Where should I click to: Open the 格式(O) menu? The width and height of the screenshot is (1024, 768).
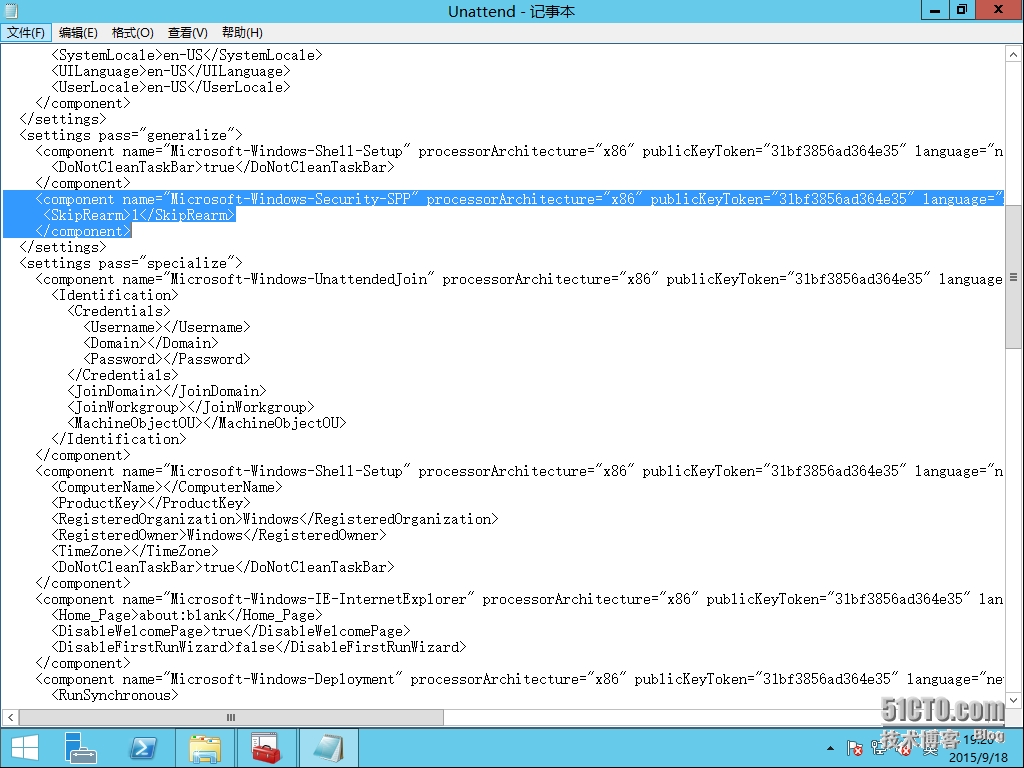[133, 33]
